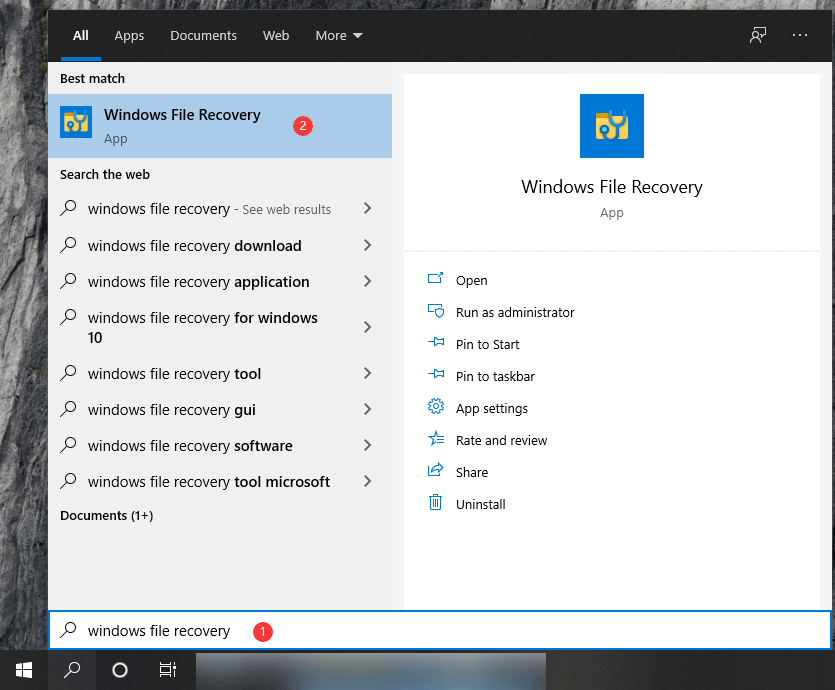
Task: Click the large Windows File Recovery icon
Action: click(611, 126)
